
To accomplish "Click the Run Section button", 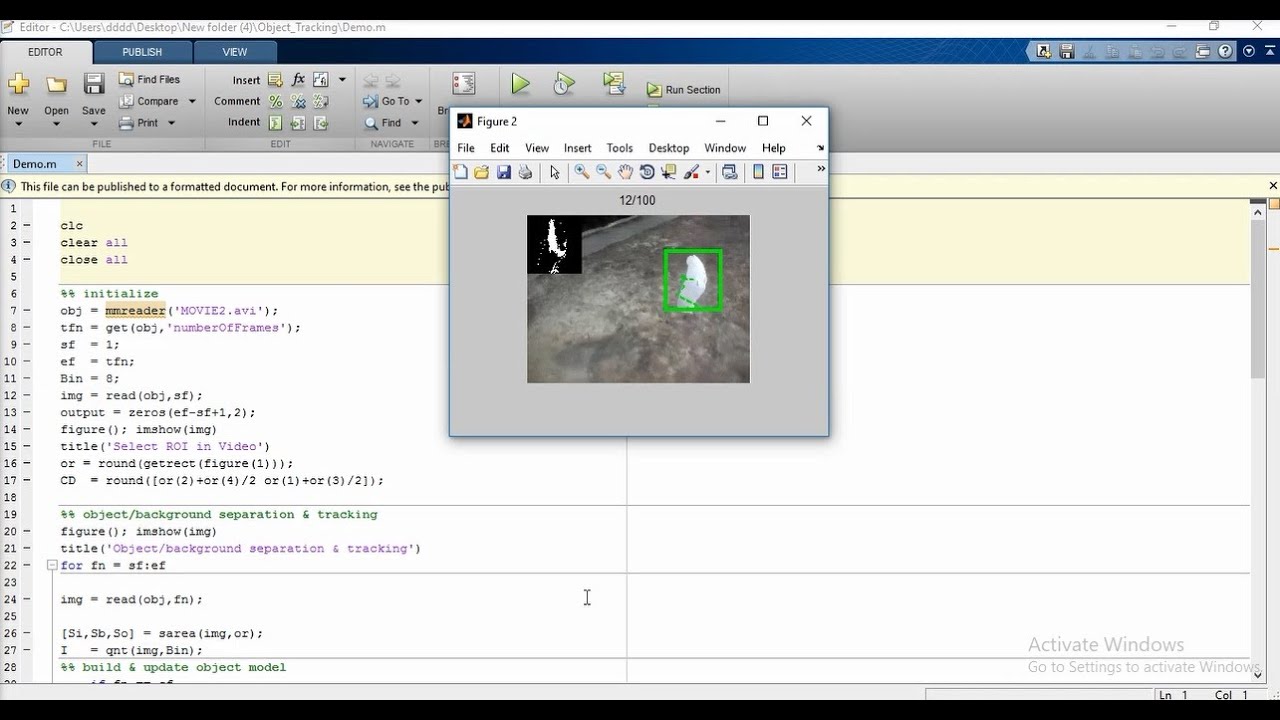I will (684, 90).
